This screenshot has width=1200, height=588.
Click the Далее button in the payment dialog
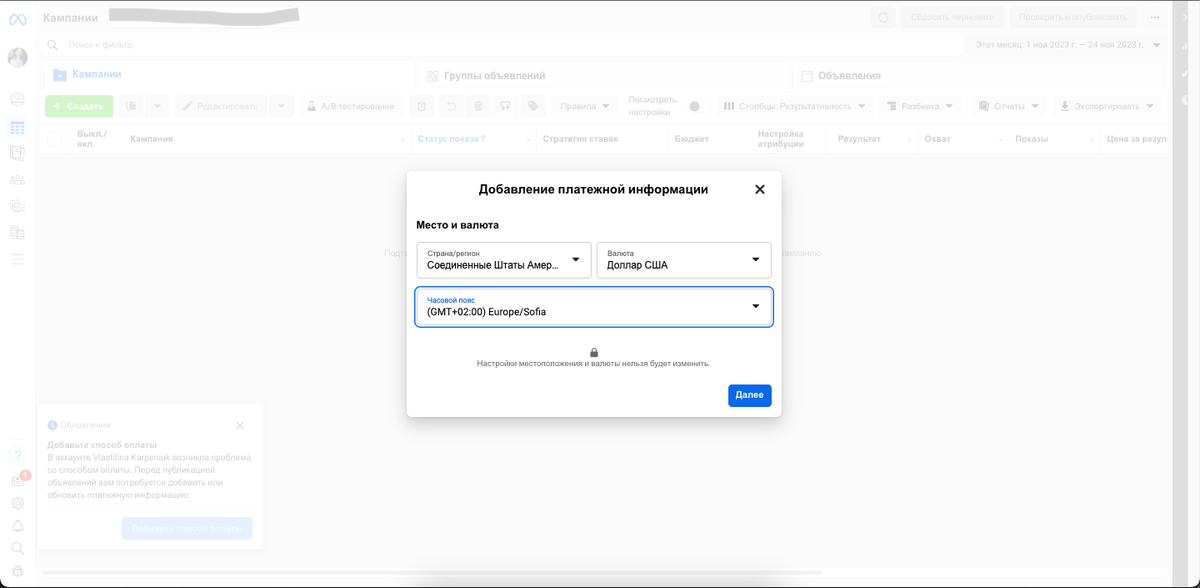749,395
